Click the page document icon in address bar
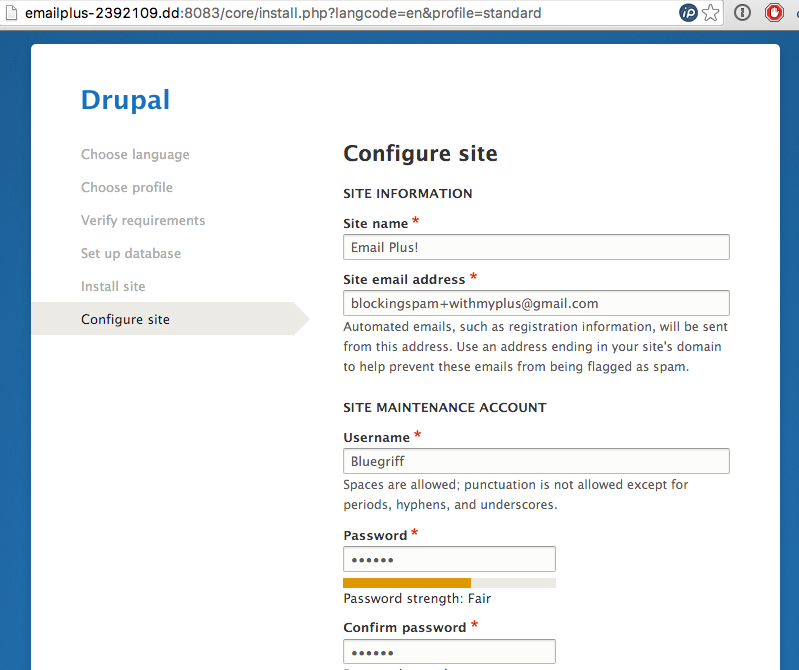The height and width of the screenshot is (670, 799). (11, 12)
